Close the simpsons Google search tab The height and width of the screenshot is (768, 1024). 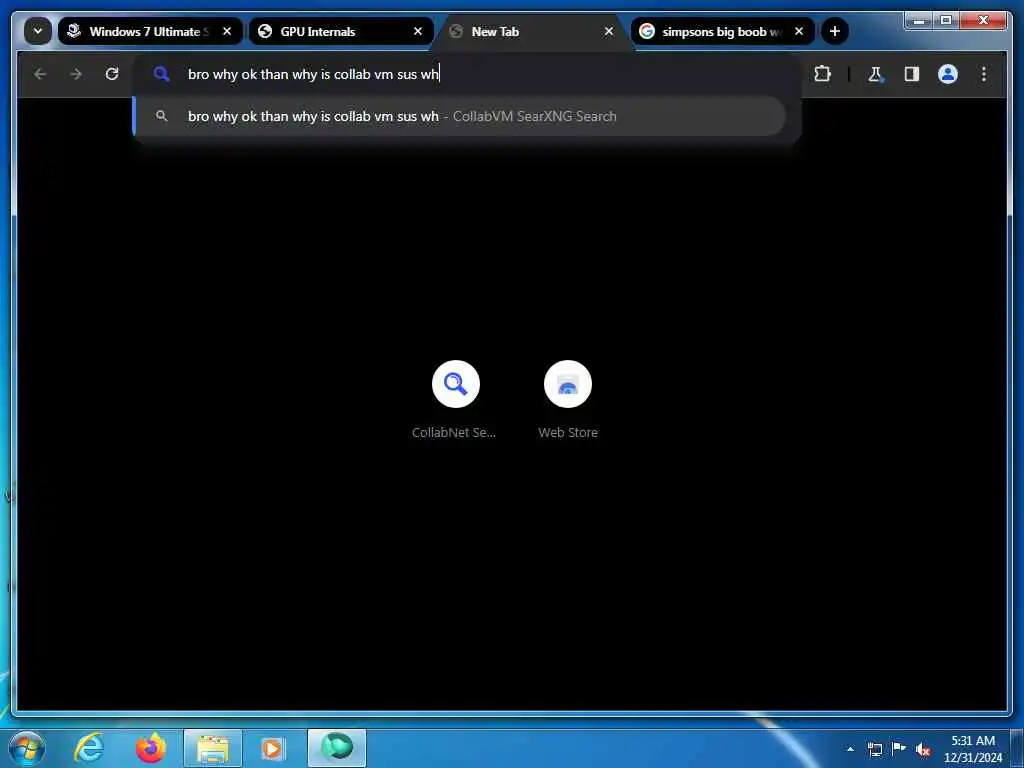(x=799, y=31)
